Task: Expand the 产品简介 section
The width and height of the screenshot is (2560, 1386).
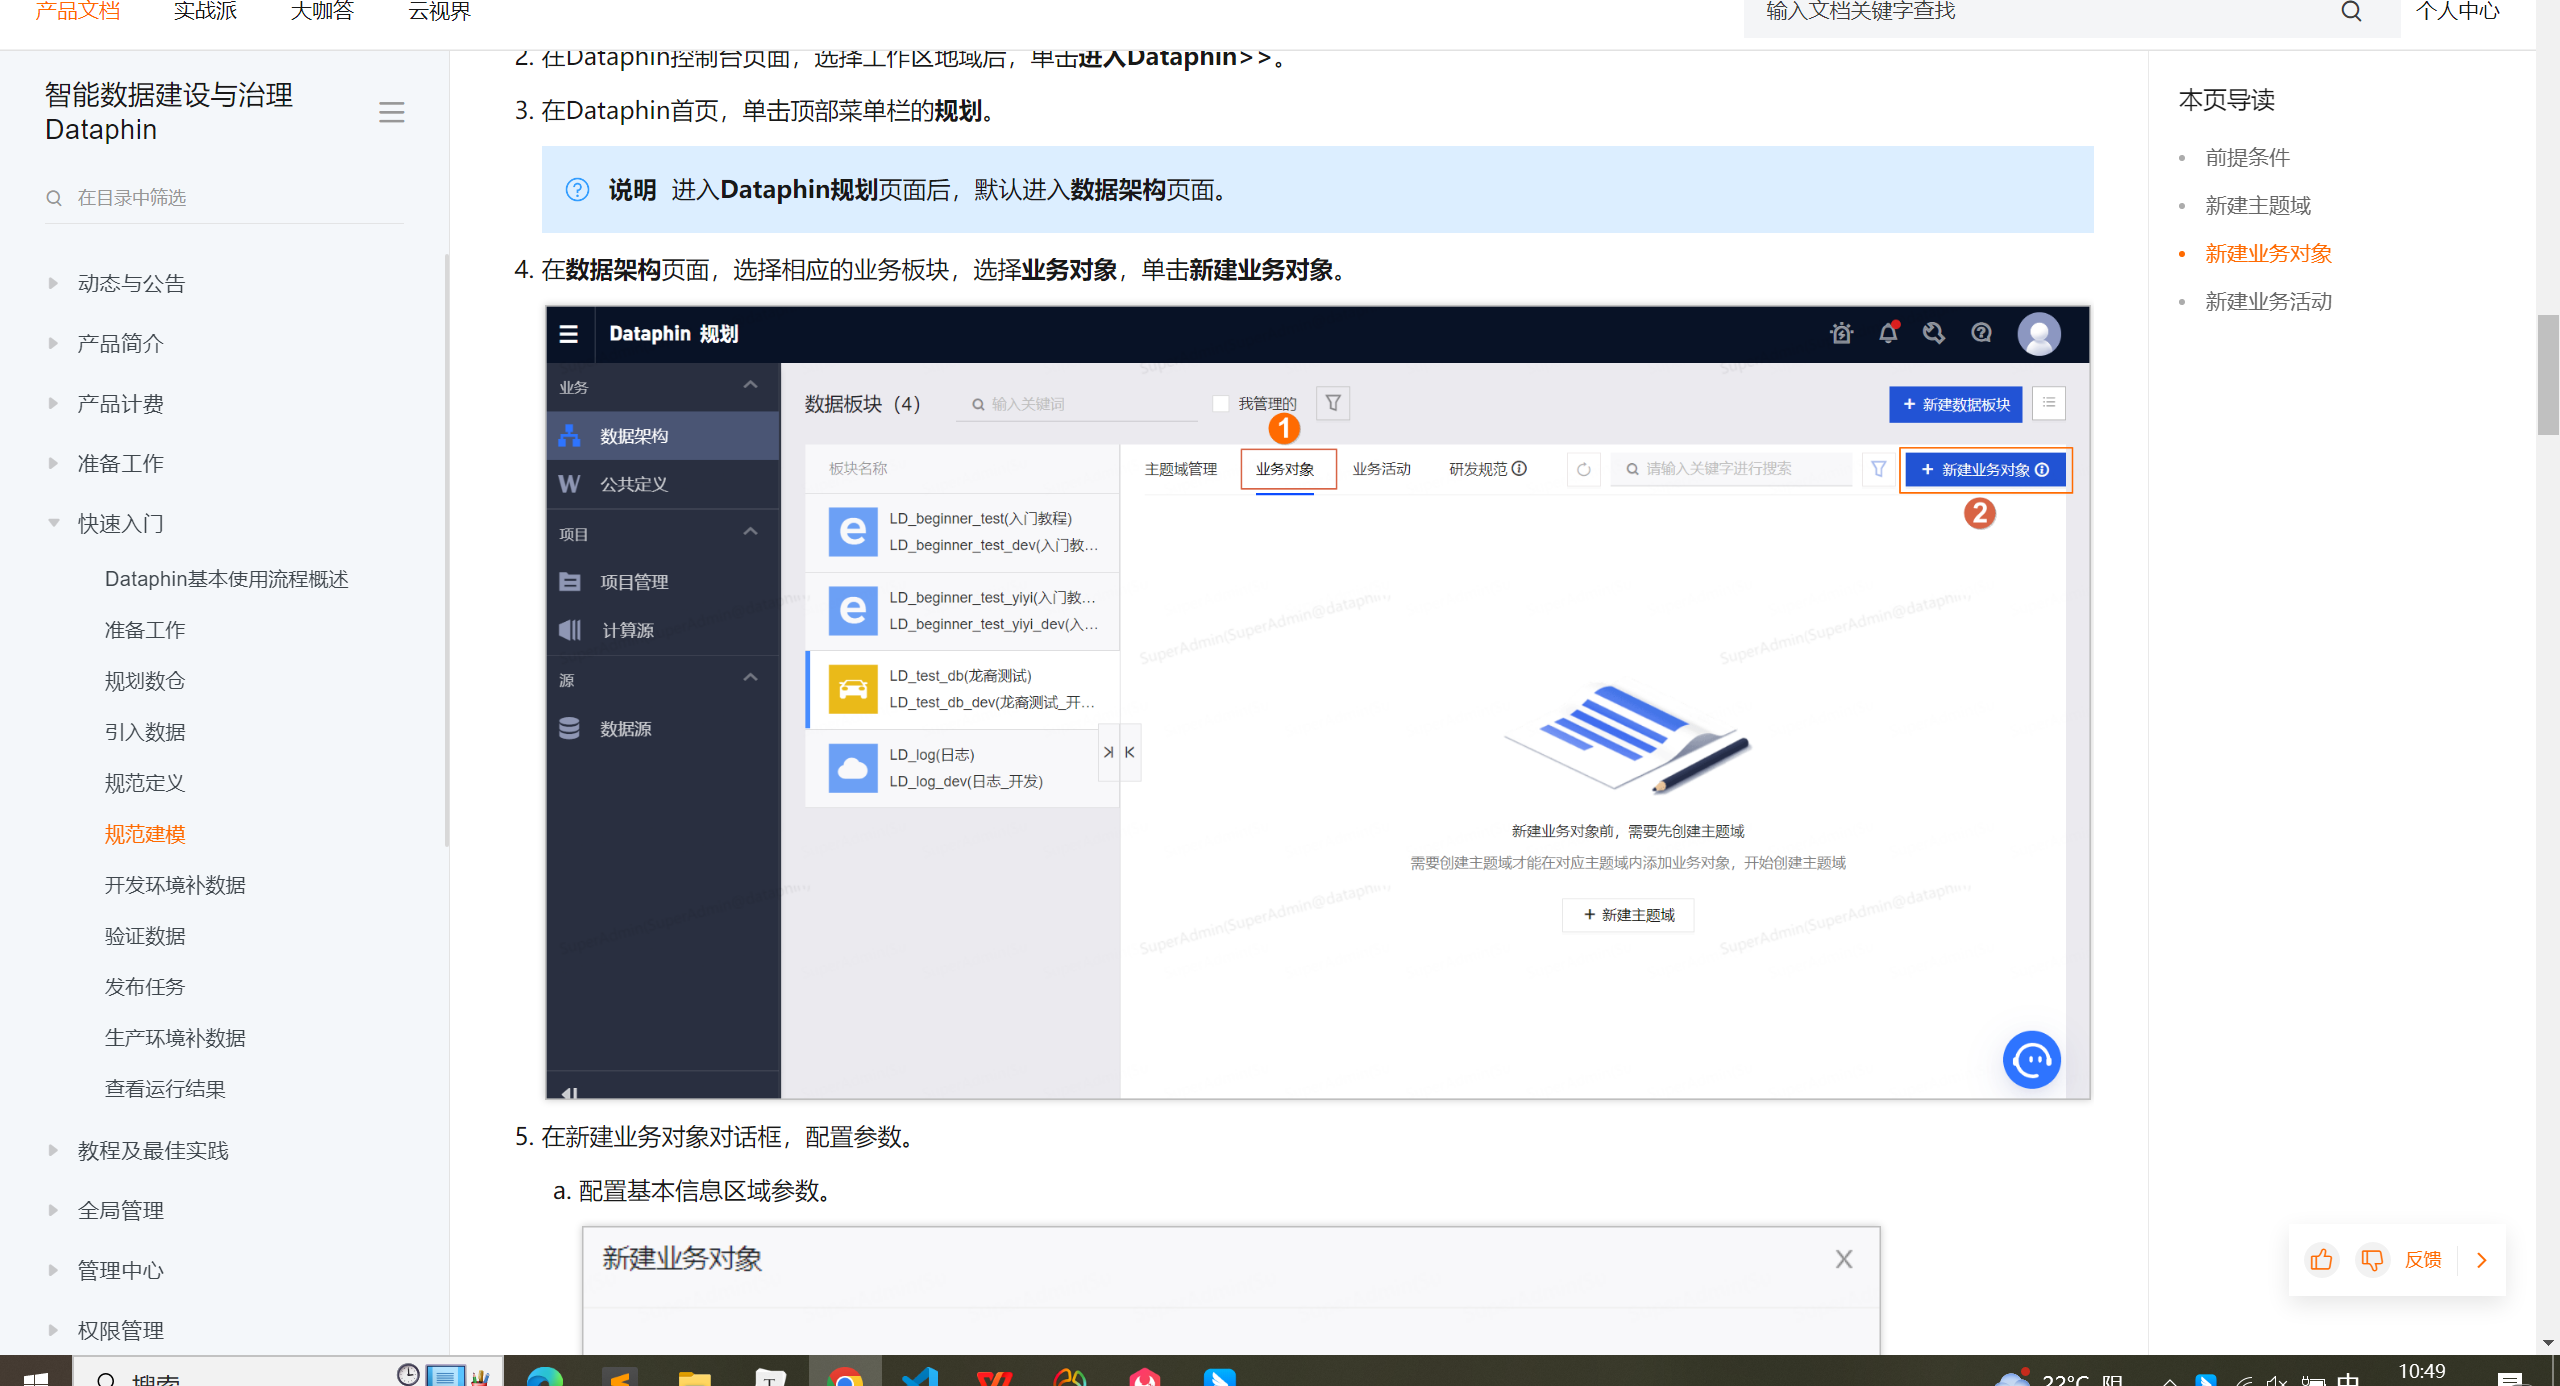Action: pyautogui.click(x=53, y=343)
